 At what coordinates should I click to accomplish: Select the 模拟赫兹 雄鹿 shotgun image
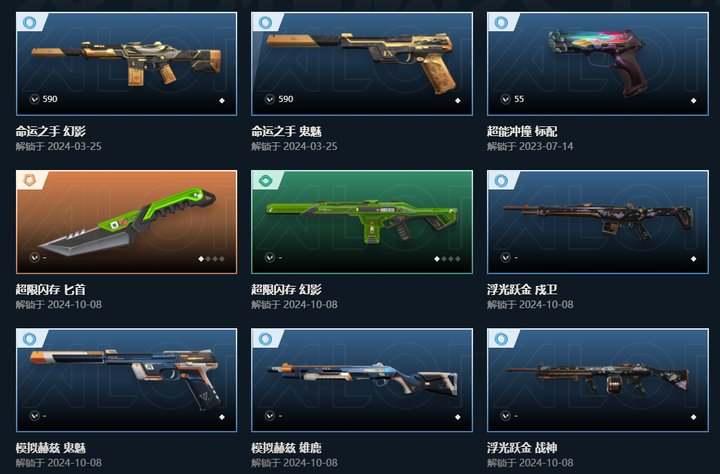coord(363,378)
